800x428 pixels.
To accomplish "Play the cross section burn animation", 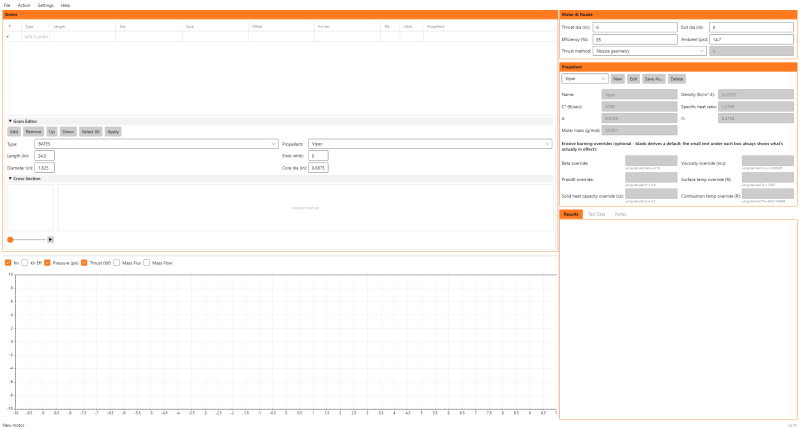I will point(51,239).
